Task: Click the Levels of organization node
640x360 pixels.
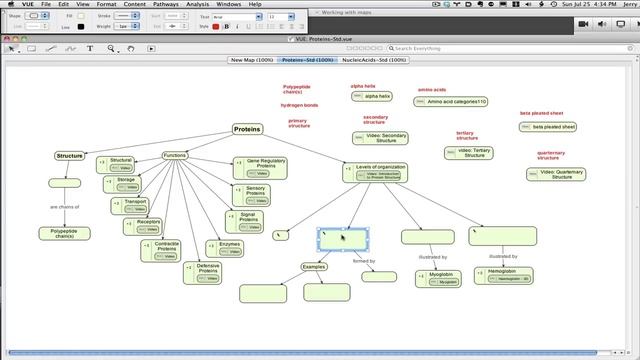Action: tap(375, 172)
